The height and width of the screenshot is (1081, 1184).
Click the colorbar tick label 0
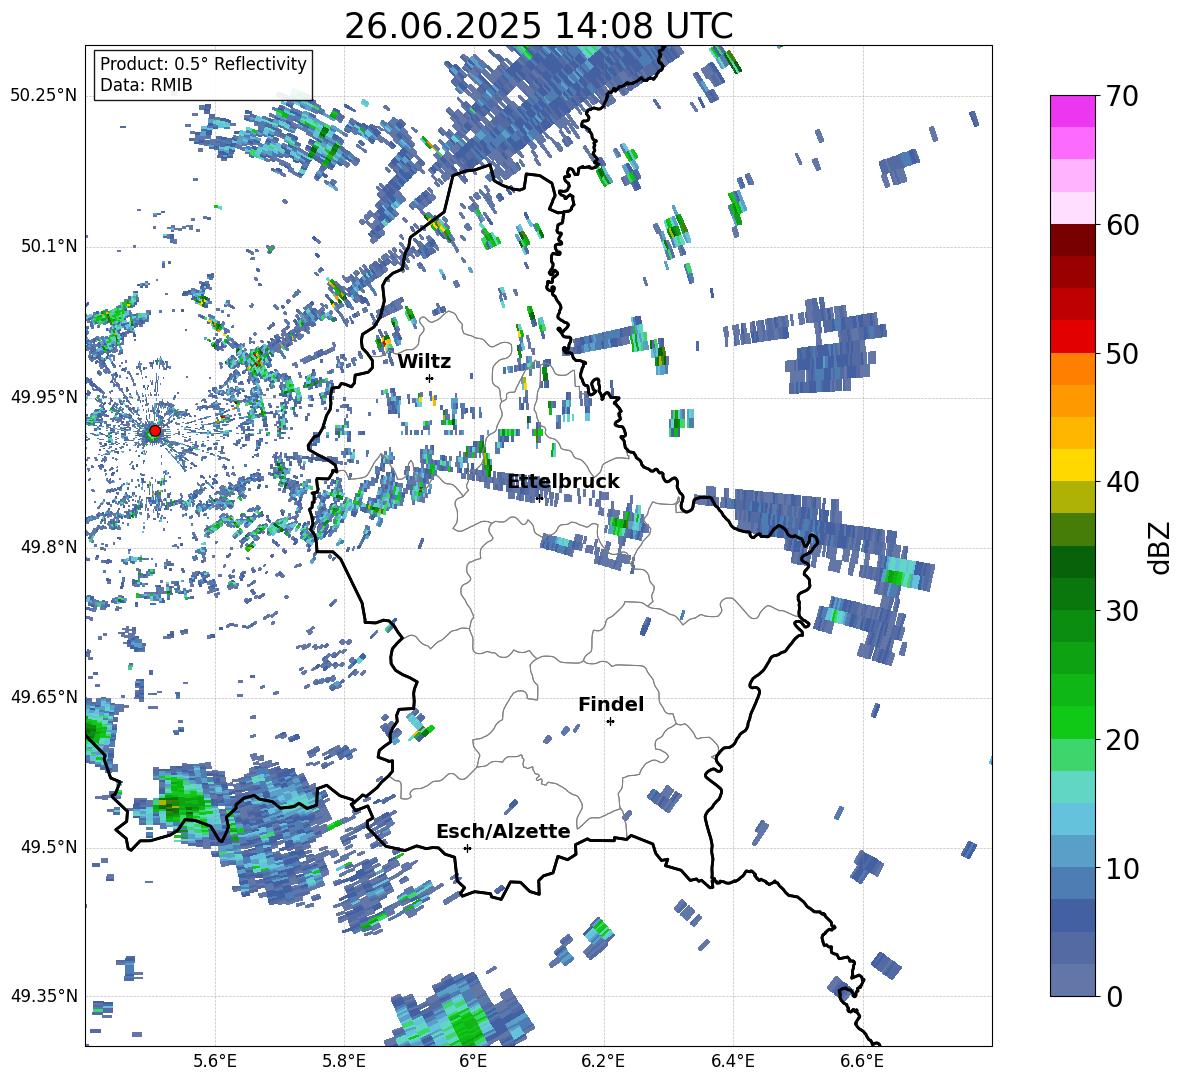1114,996
